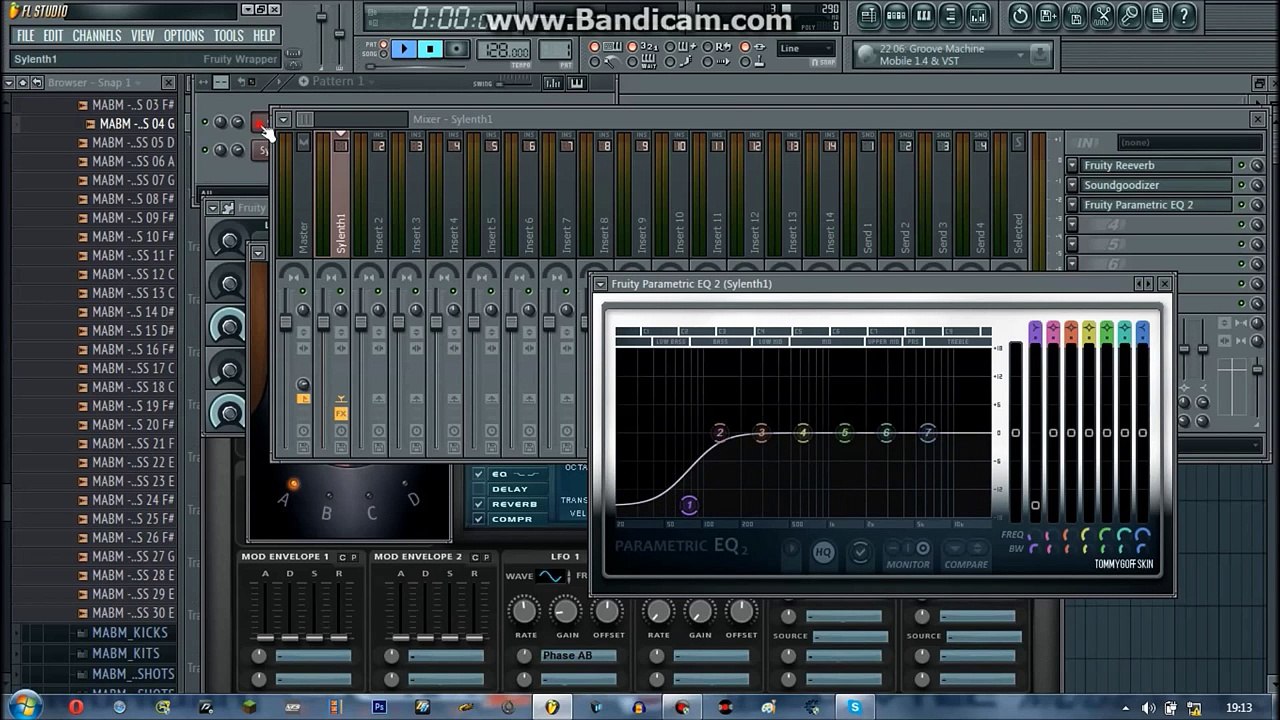Open mixer window options menu arrow
Screen dimensions: 1280x720
tap(284, 119)
